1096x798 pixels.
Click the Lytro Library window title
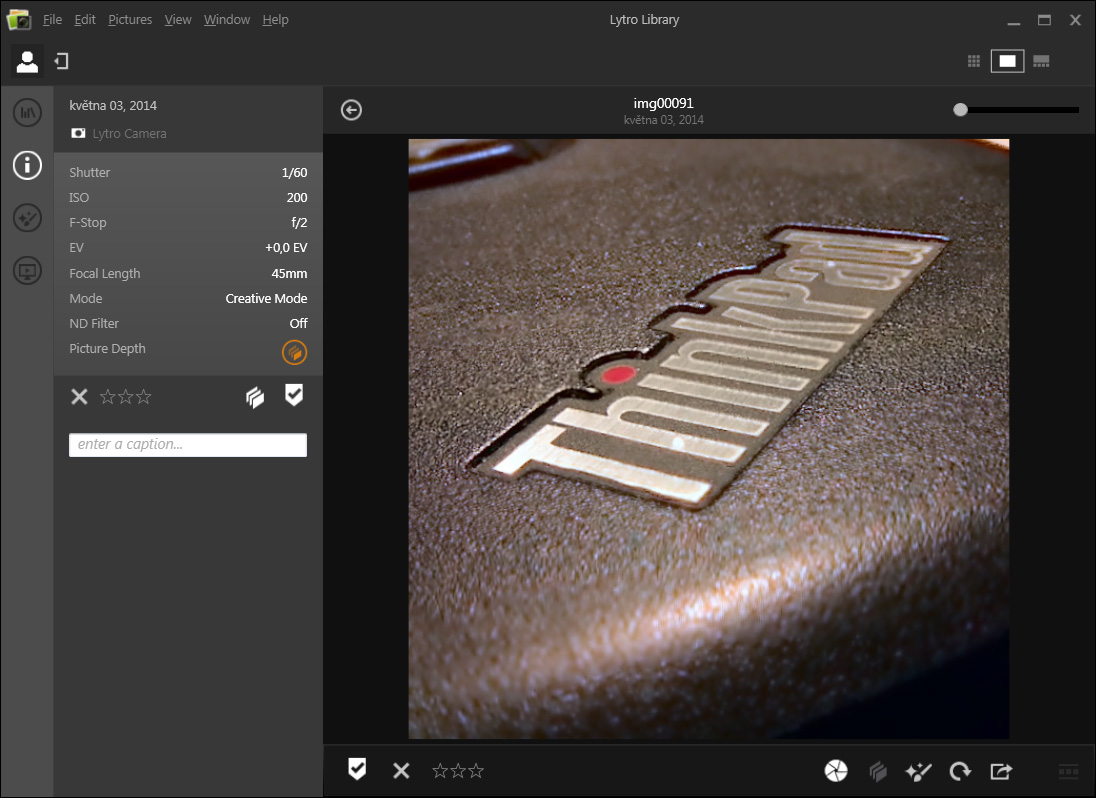[x=644, y=20]
